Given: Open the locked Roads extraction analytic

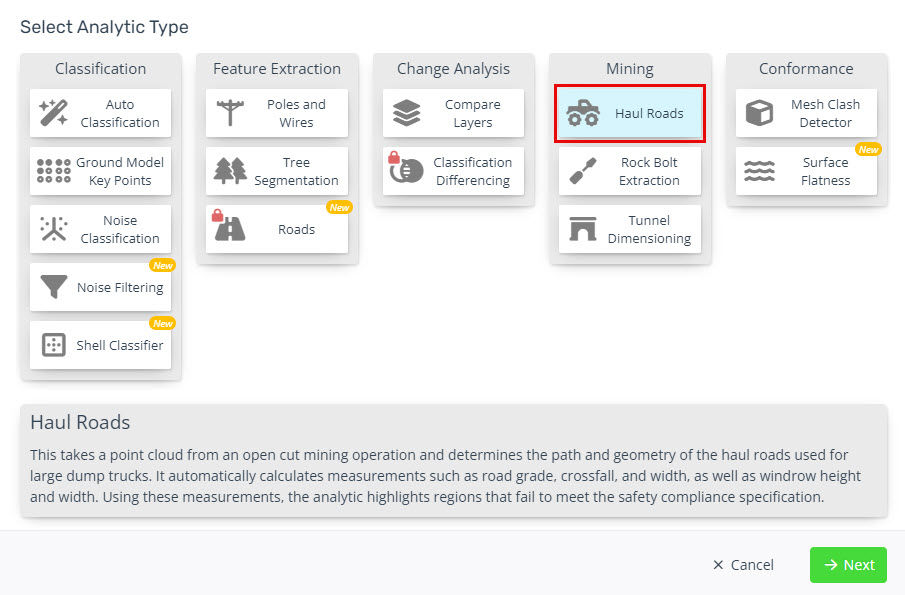Looking at the screenshot, I should (x=276, y=229).
